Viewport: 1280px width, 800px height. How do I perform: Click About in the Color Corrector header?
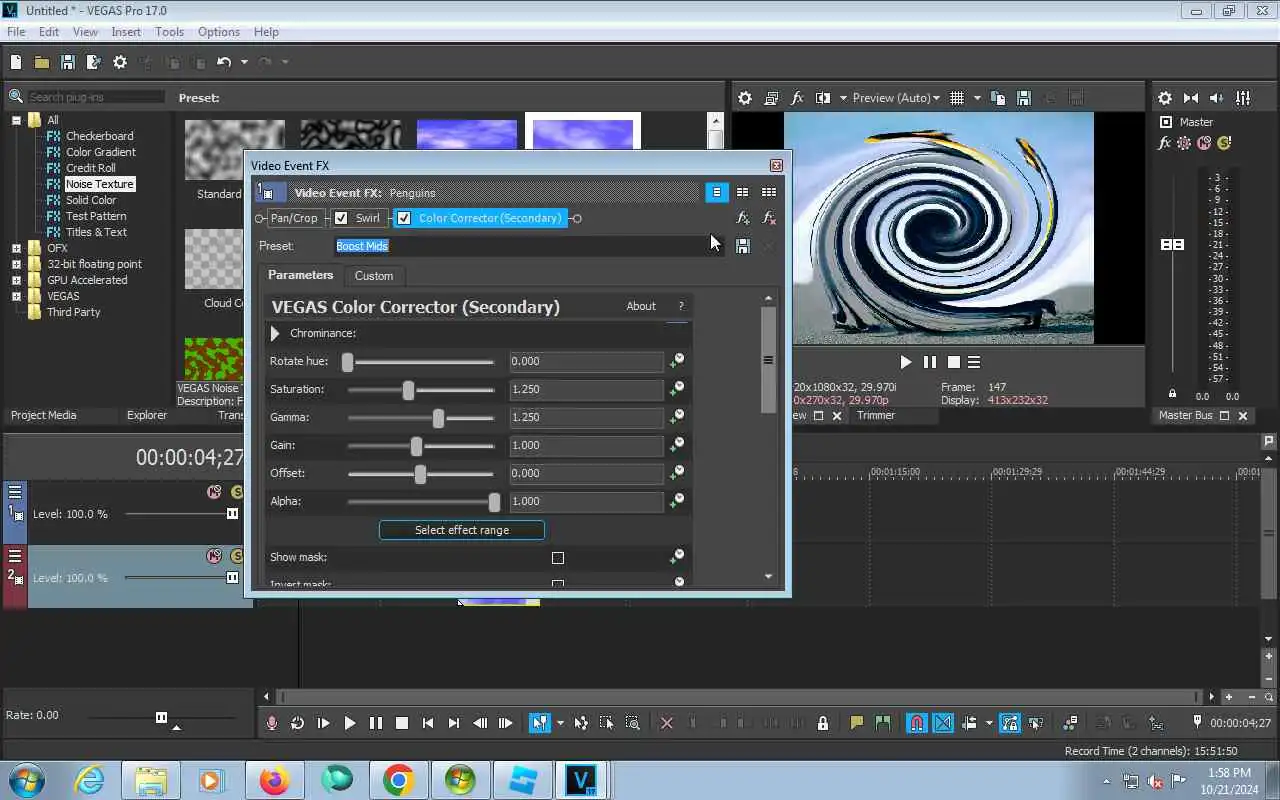pos(641,306)
